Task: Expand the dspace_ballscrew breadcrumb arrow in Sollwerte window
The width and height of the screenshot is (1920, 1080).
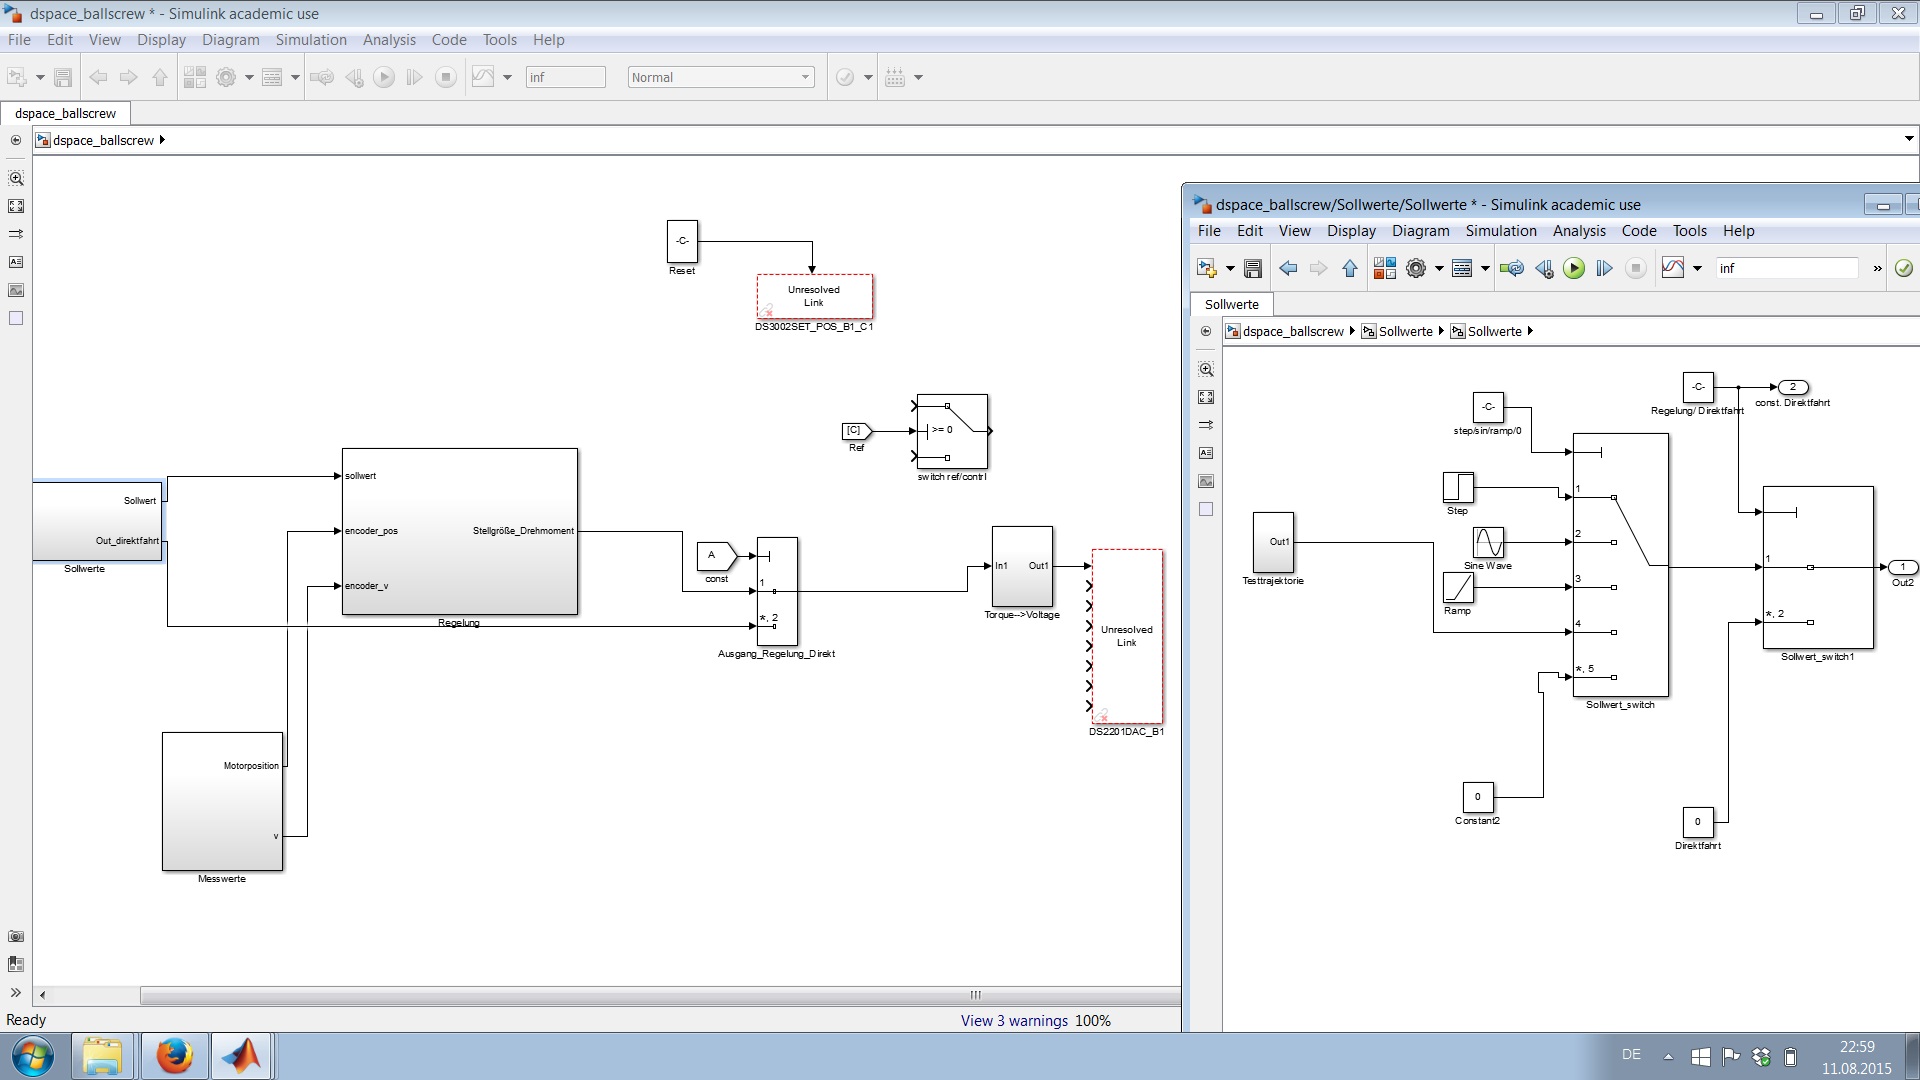Action: click(1352, 331)
